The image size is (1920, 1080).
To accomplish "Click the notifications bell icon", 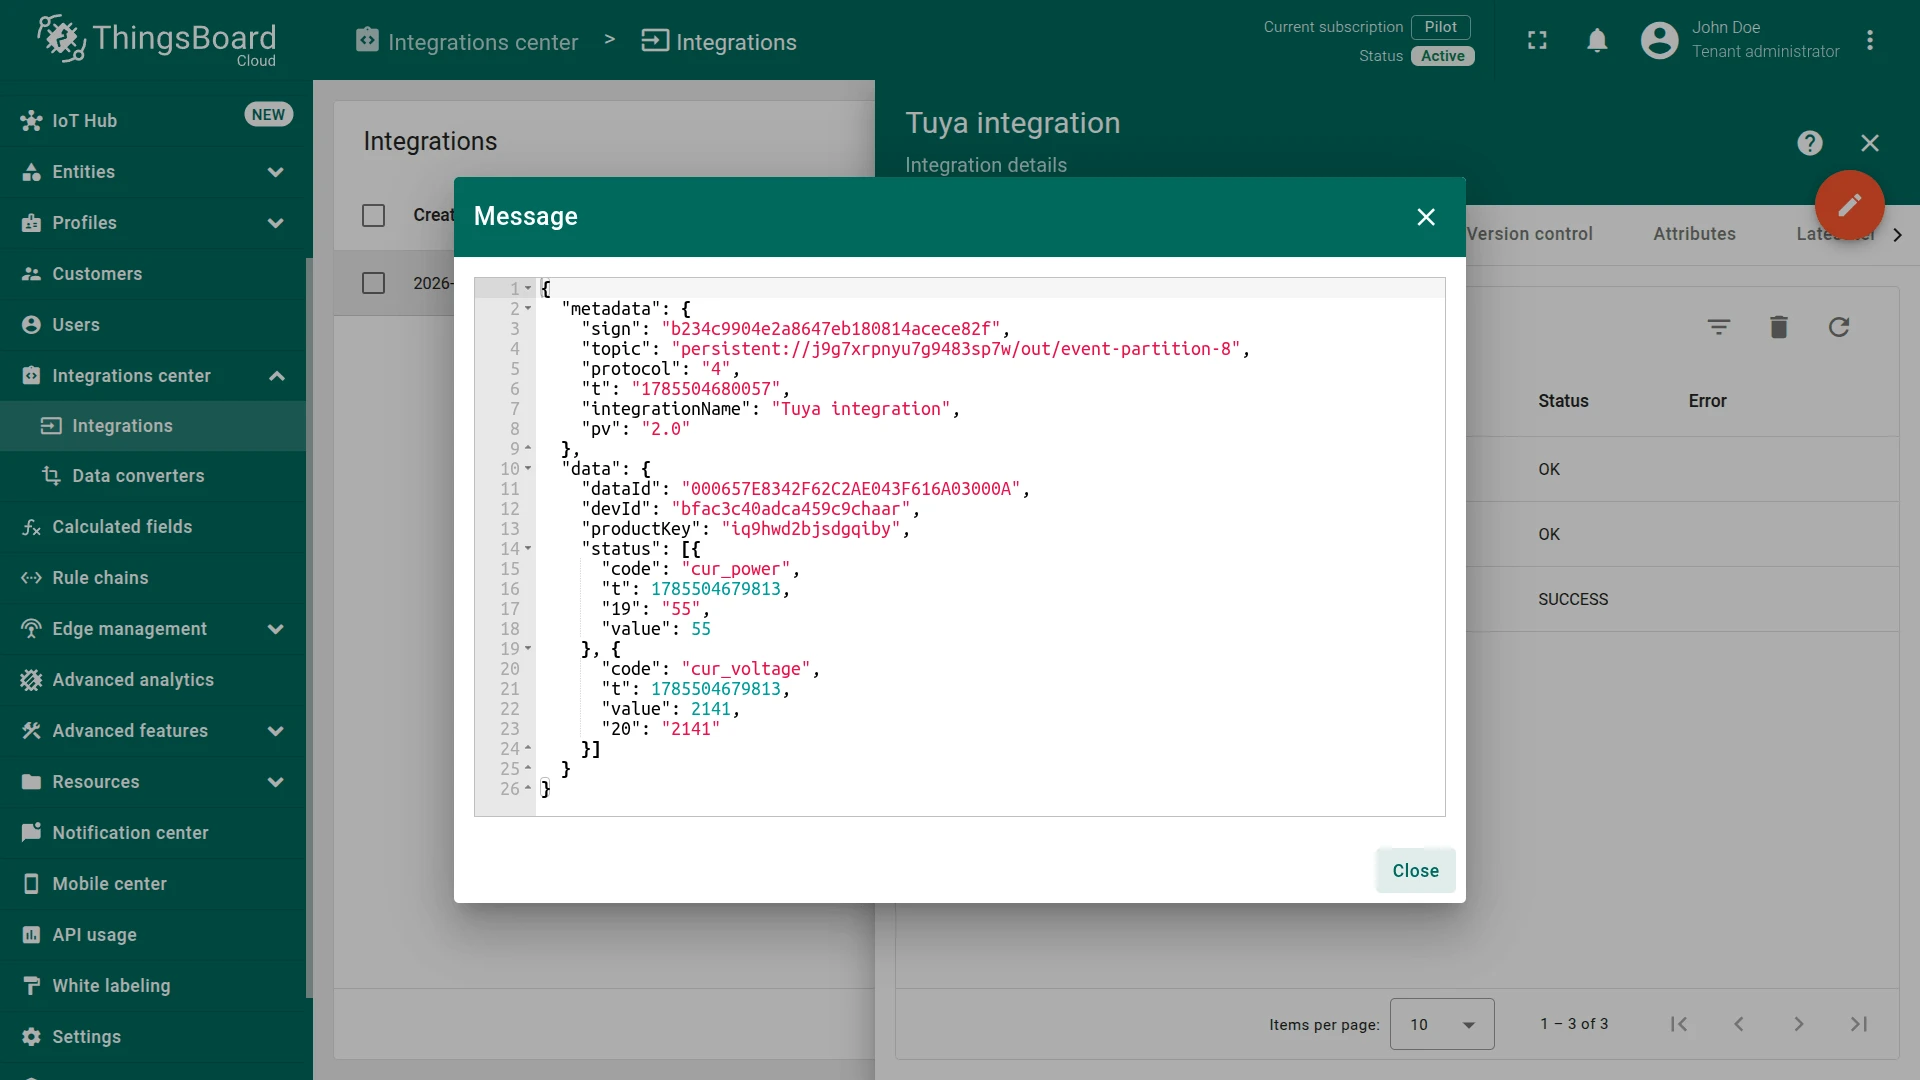I will [1597, 40].
